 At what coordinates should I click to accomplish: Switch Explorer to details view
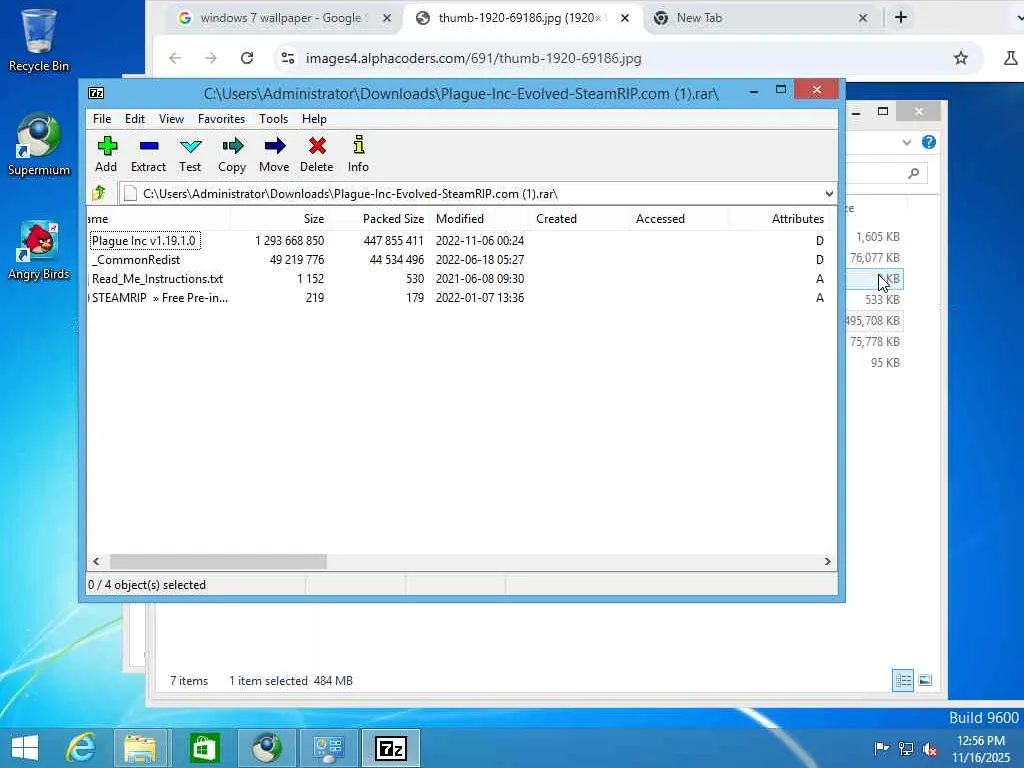pyautogui.click(x=903, y=680)
